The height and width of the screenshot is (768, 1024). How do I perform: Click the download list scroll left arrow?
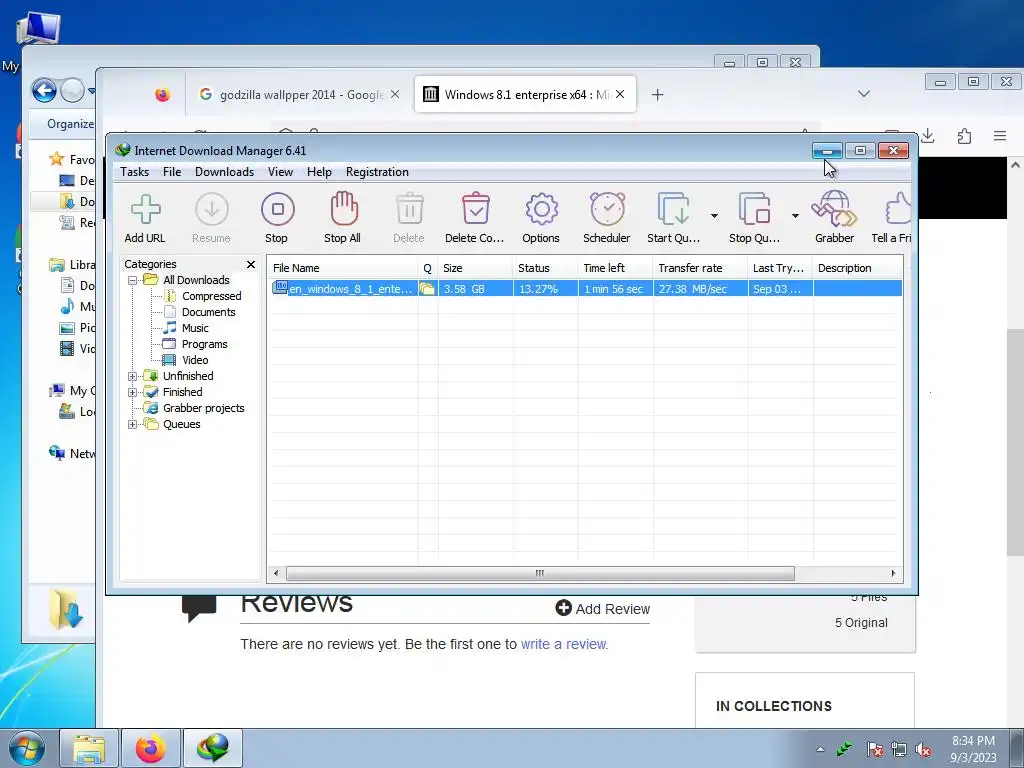pyautogui.click(x=276, y=573)
